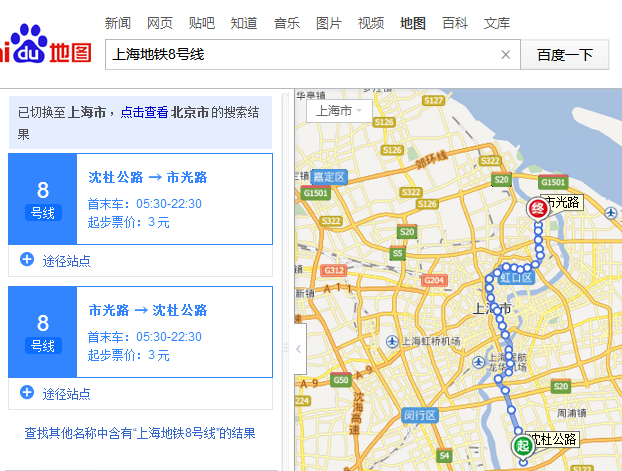
Task: Click the blue 8号线 badge of 市光路→沈杜公路
Action: 43,332
